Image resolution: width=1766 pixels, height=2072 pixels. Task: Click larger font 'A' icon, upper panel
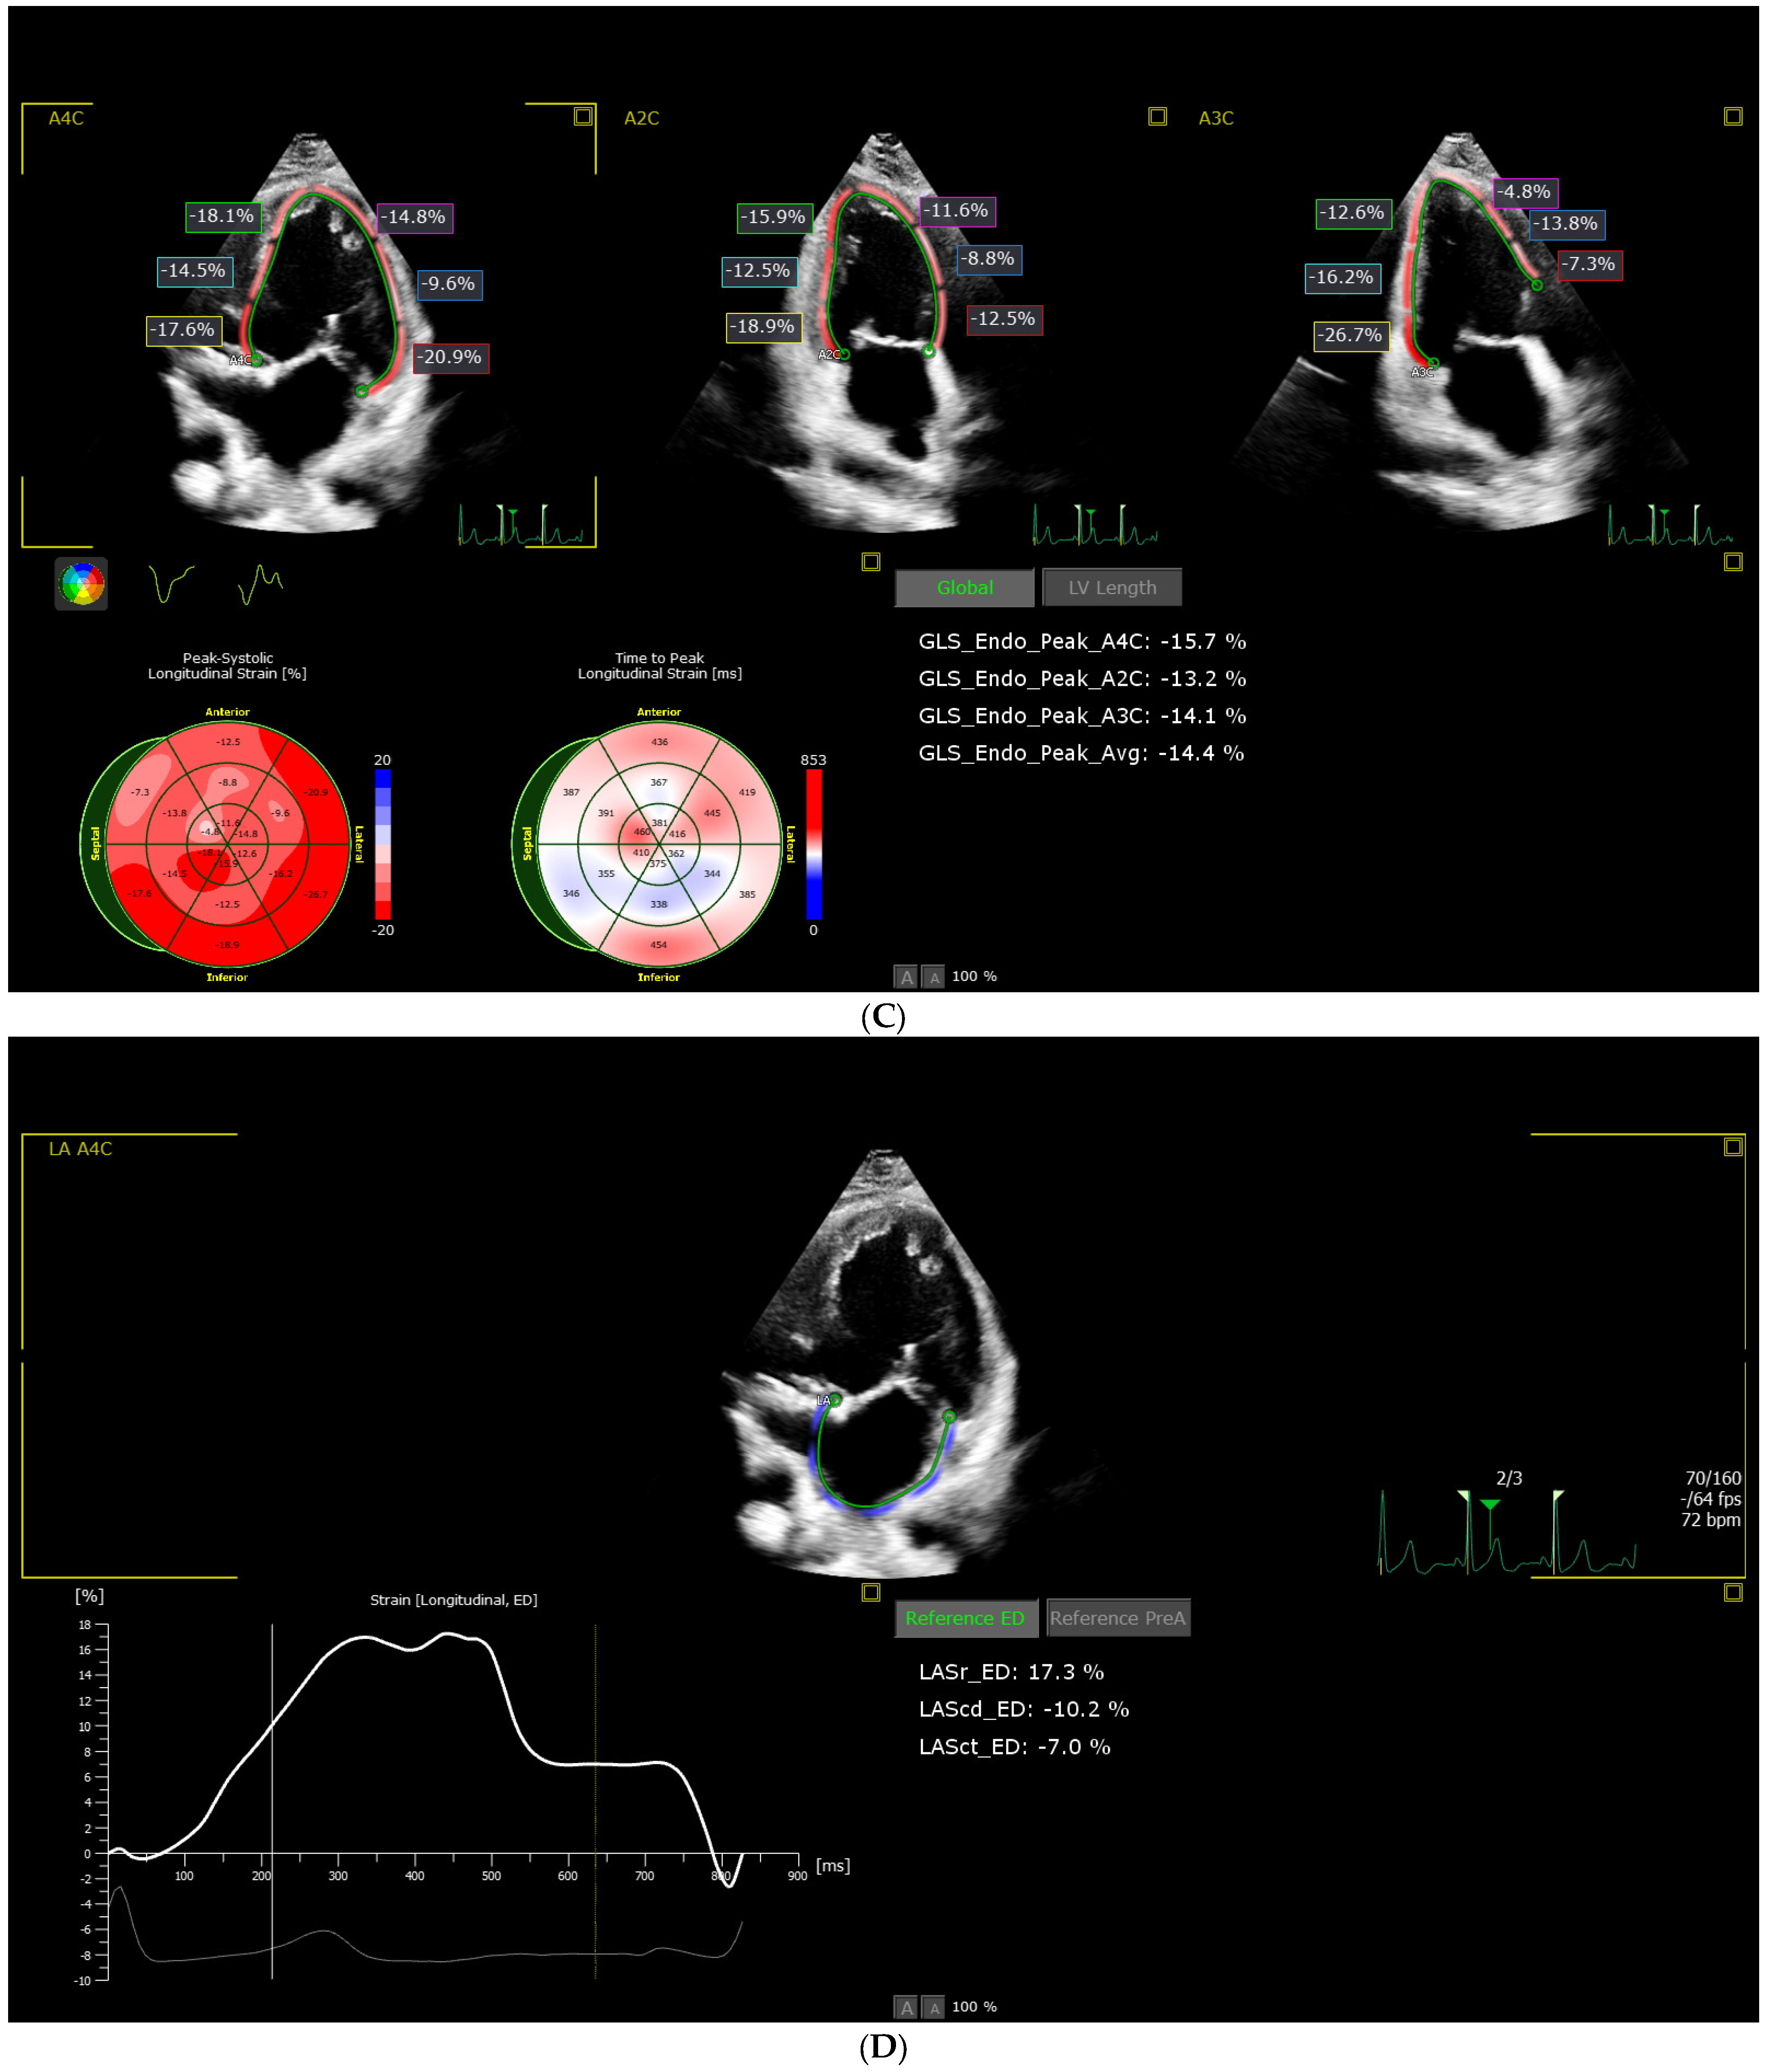tap(906, 977)
